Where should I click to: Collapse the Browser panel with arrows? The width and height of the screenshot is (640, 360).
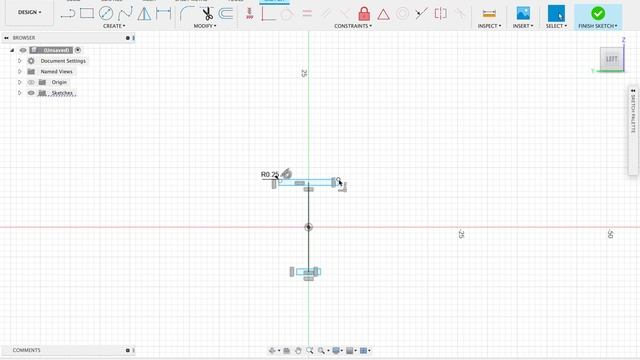coord(6,38)
